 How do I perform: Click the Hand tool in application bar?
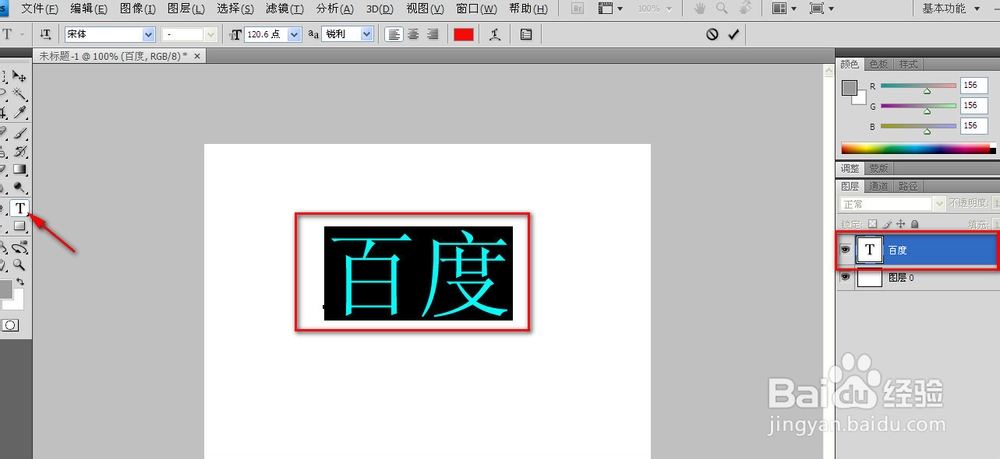(x=700, y=8)
